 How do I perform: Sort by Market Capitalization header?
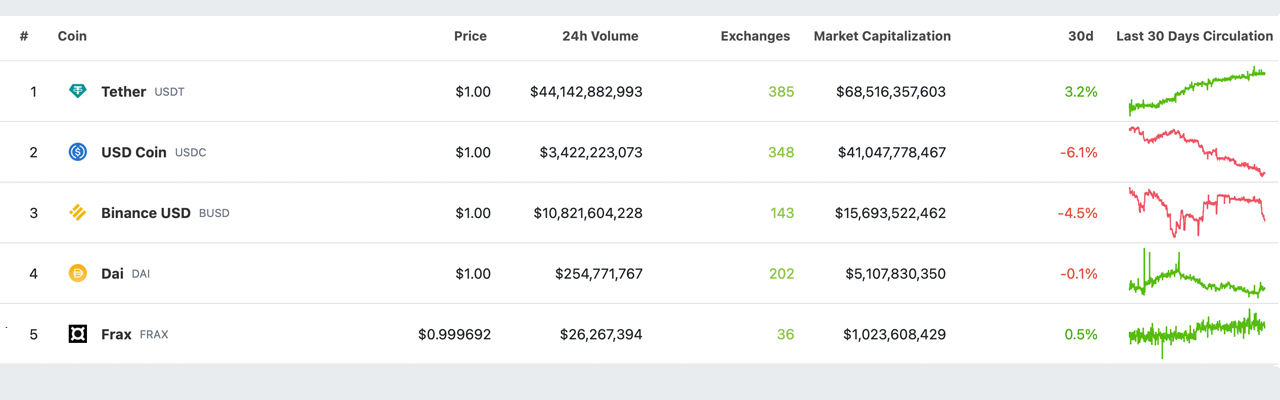coord(882,36)
